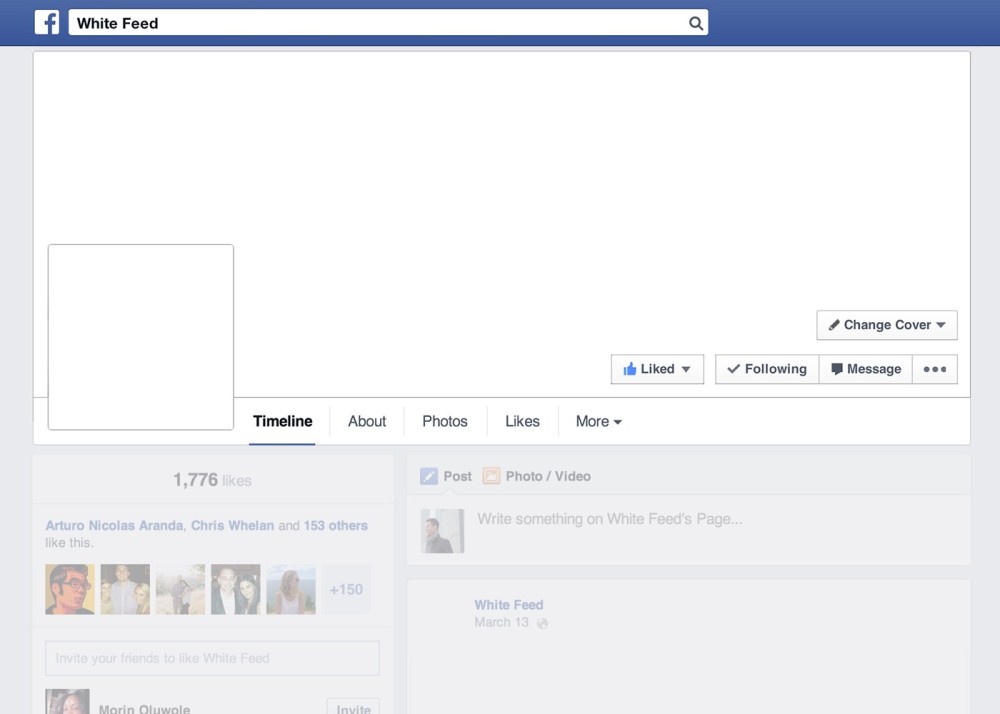Select the Photo / Video composer option
Screen dimensions: 1000x714
pyautogui.click(x=536, y=476)
